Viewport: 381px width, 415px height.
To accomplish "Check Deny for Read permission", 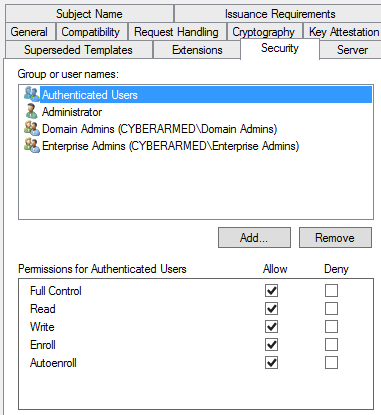I will pos(331,308).
